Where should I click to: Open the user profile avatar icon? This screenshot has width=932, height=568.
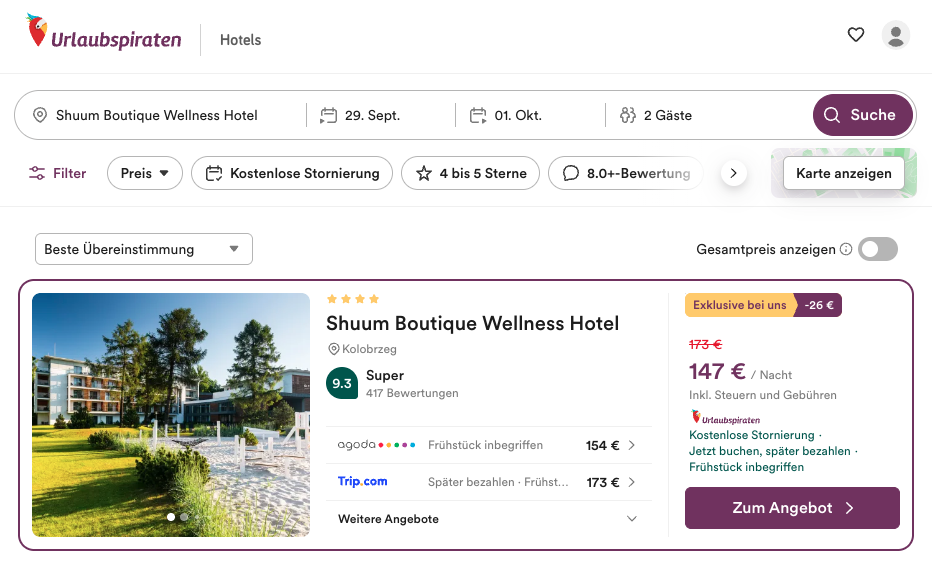coord(896,35)
